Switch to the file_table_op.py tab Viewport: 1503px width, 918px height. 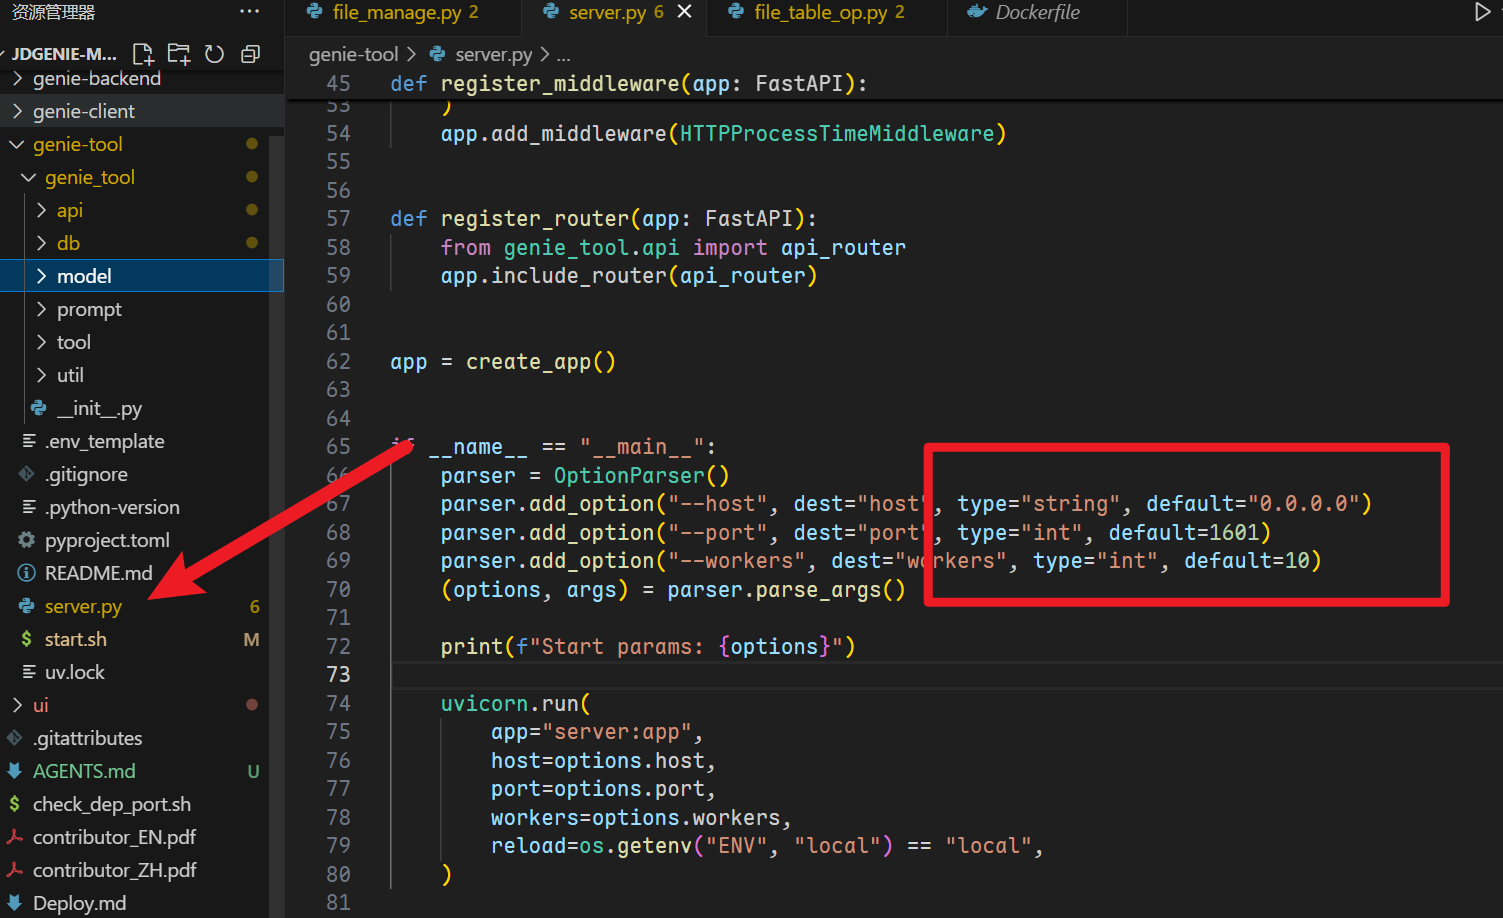818,12
